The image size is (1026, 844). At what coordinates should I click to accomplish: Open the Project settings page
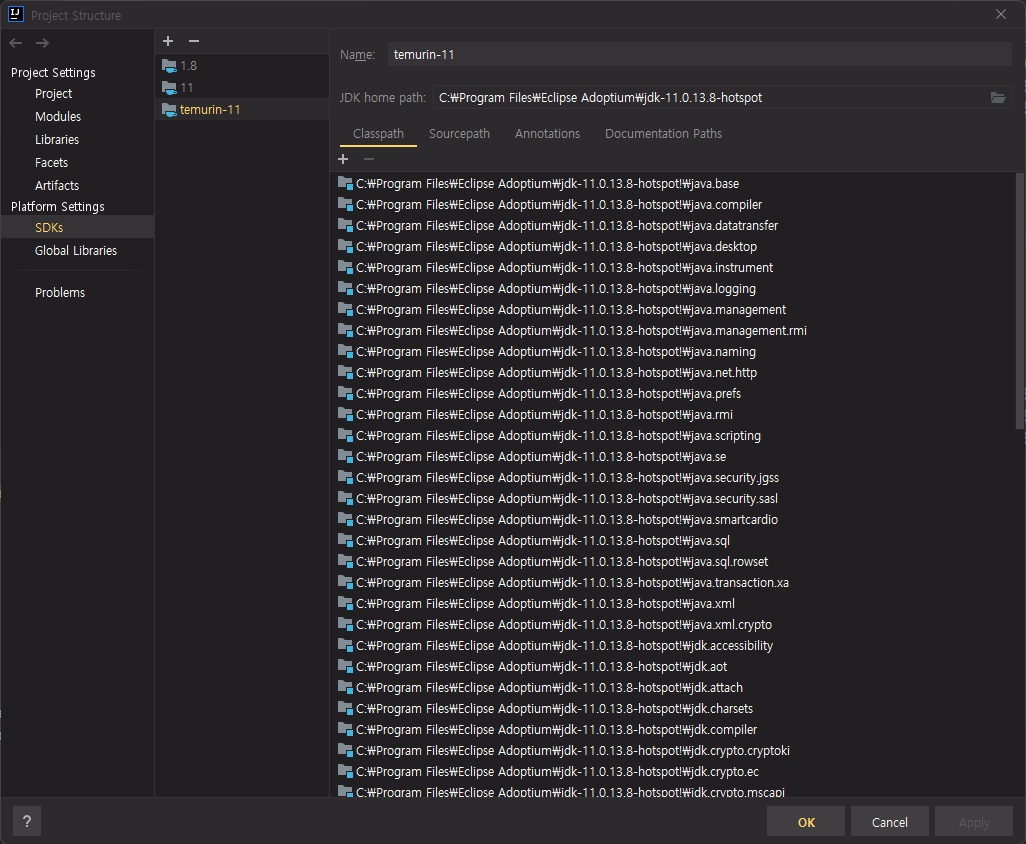[77, 94]
